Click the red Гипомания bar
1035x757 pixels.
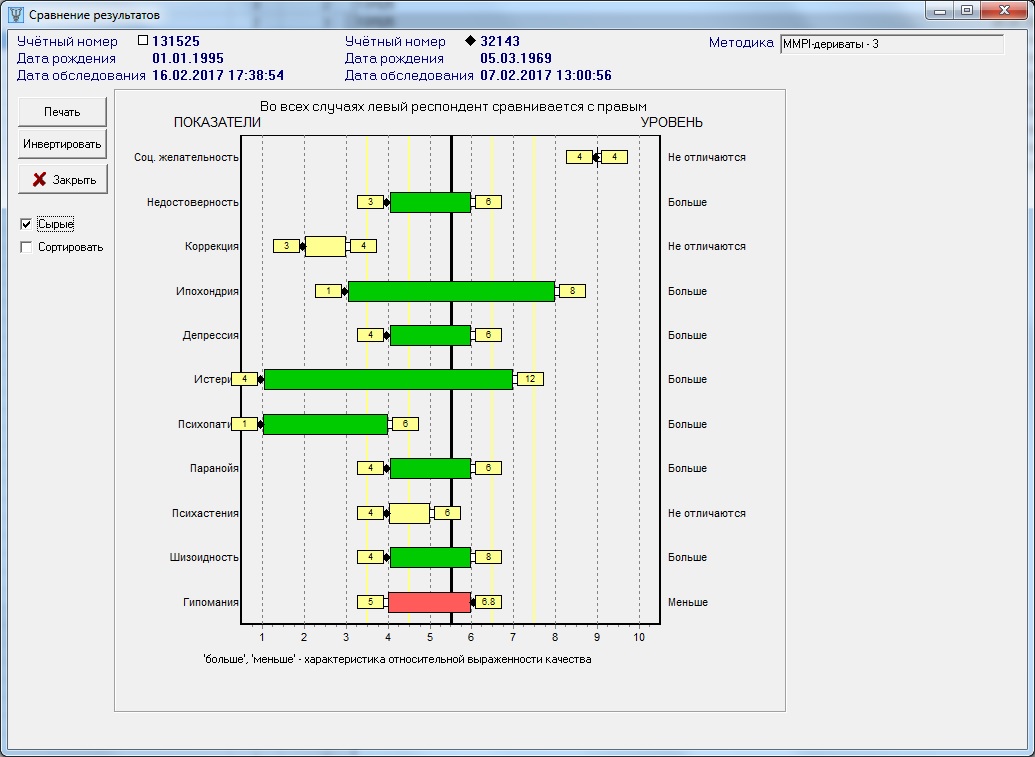point(429,602)
